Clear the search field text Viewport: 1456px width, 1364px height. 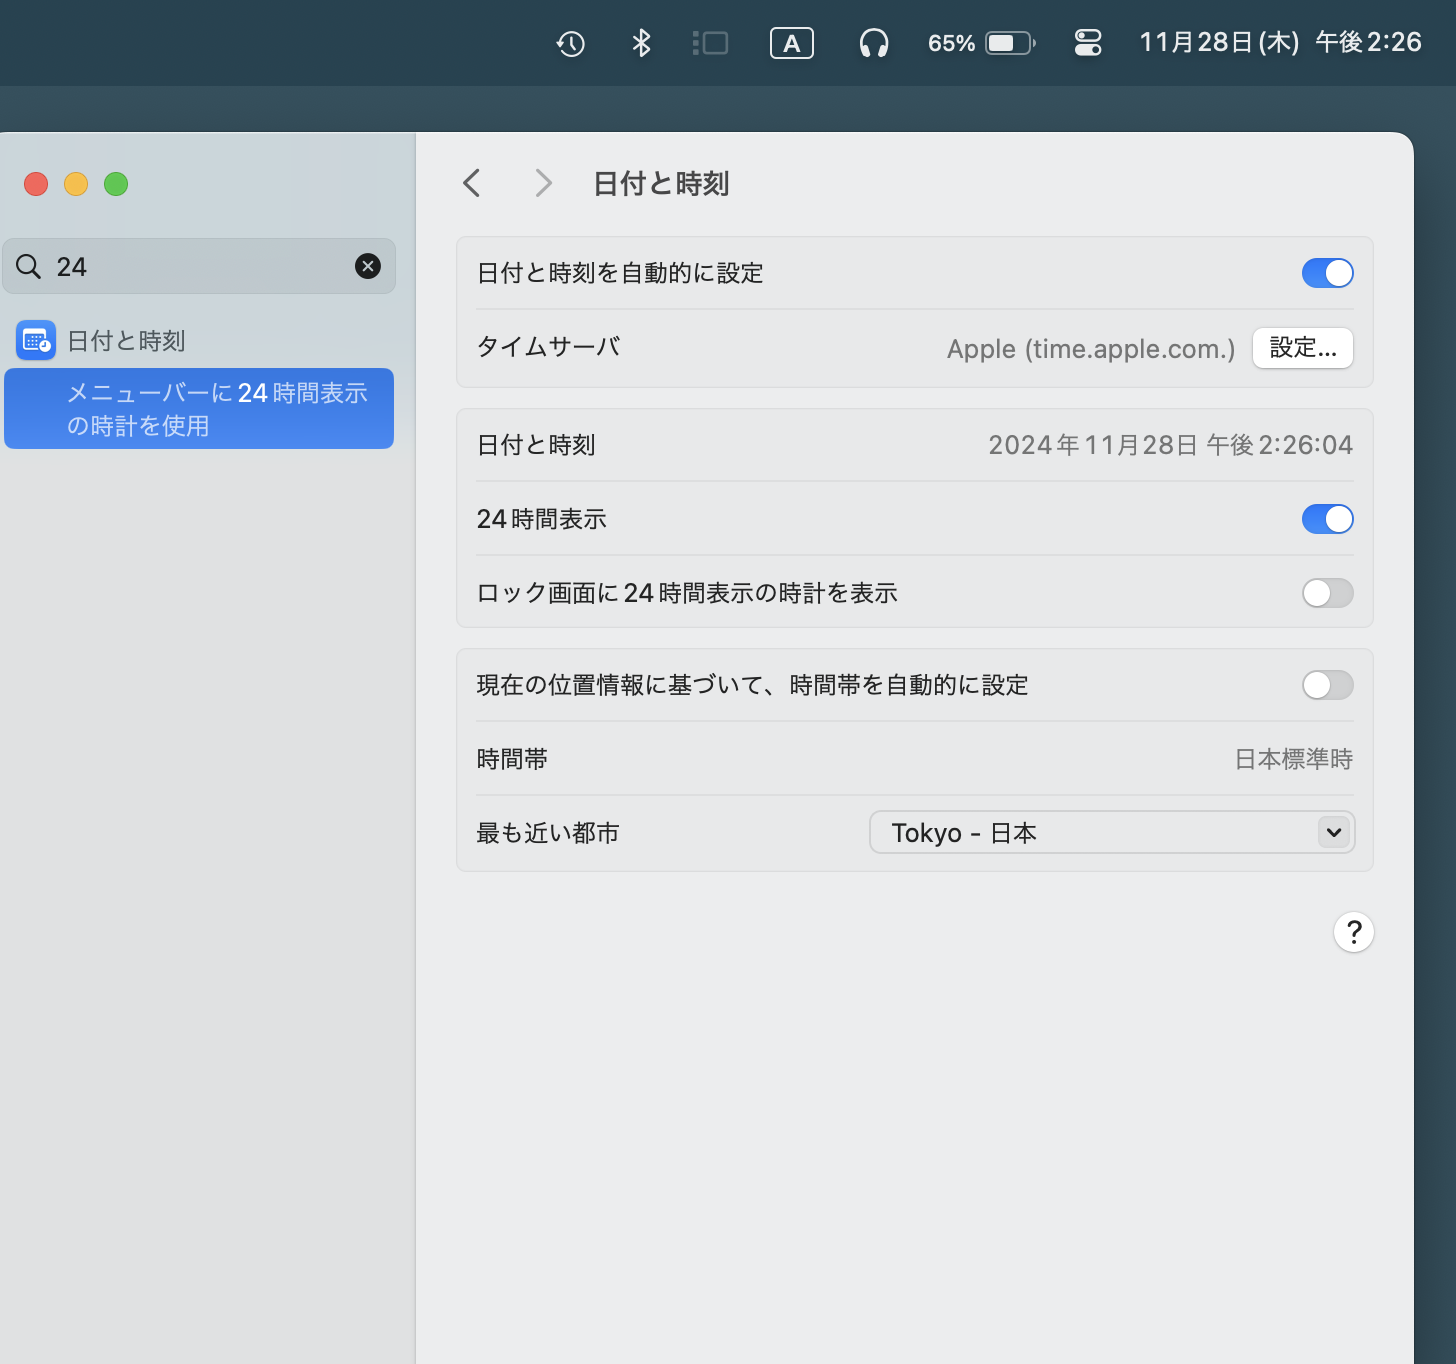click(x=368, y=266)
